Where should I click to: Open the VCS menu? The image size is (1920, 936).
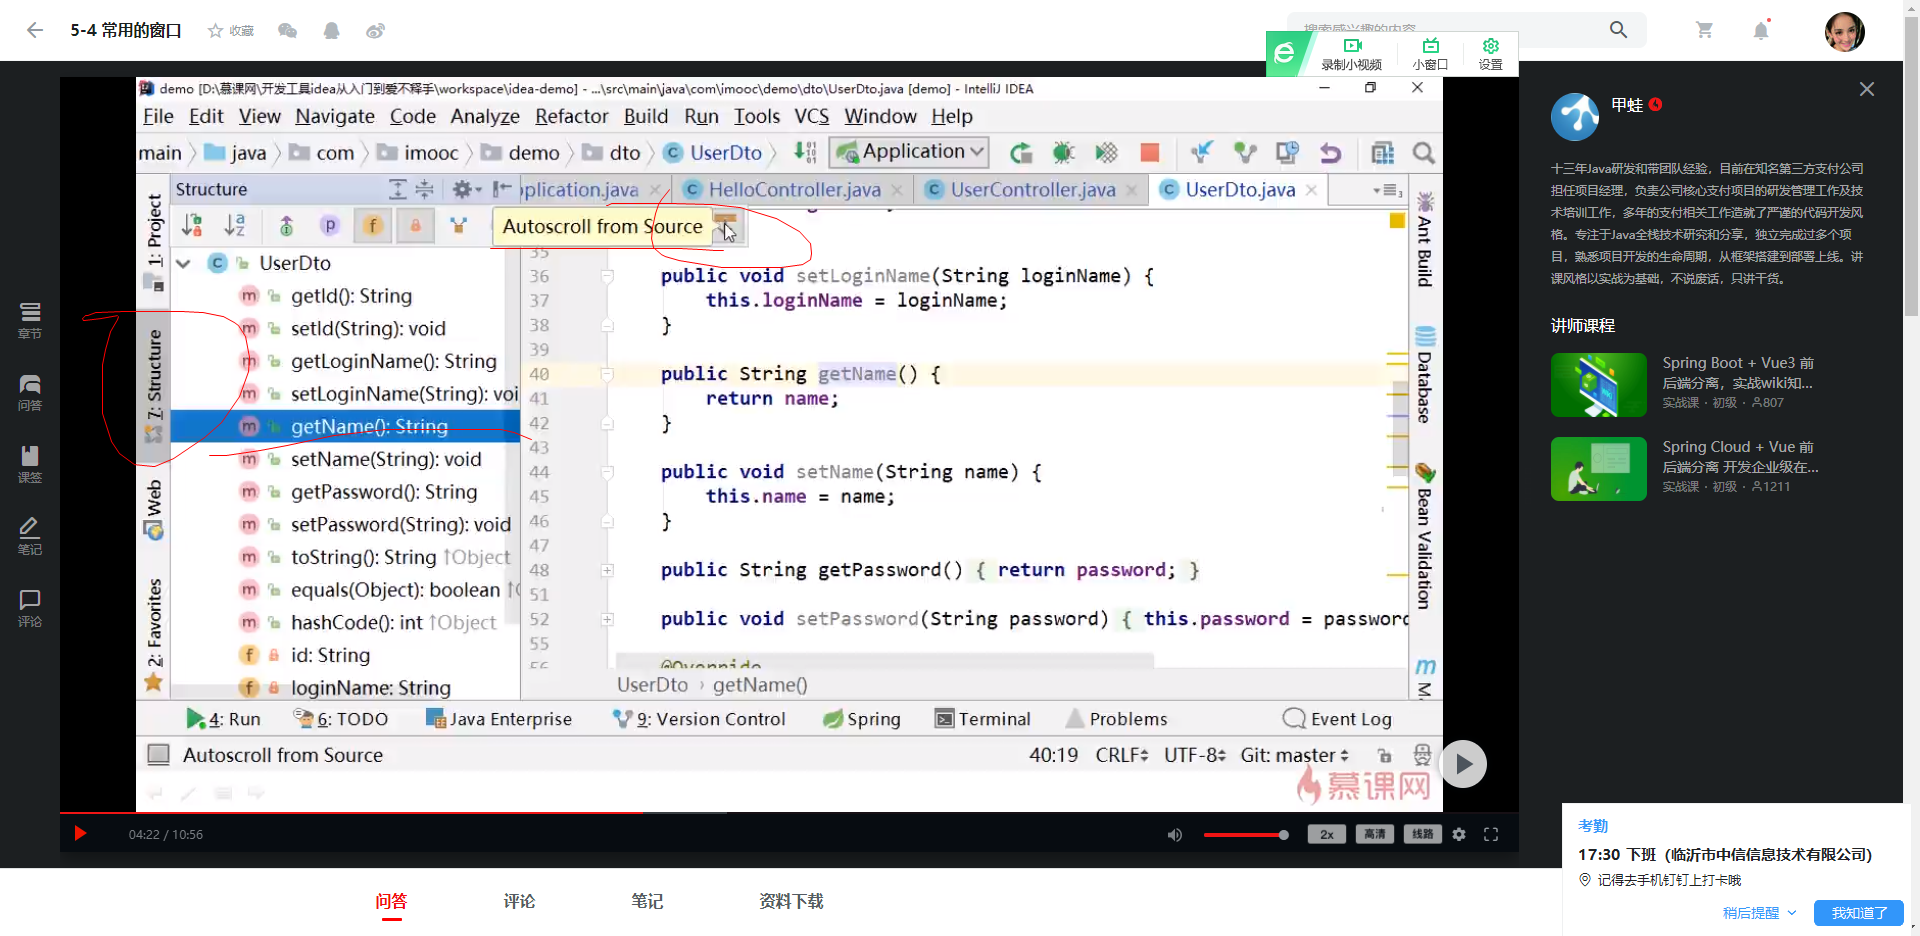(811, 117)
